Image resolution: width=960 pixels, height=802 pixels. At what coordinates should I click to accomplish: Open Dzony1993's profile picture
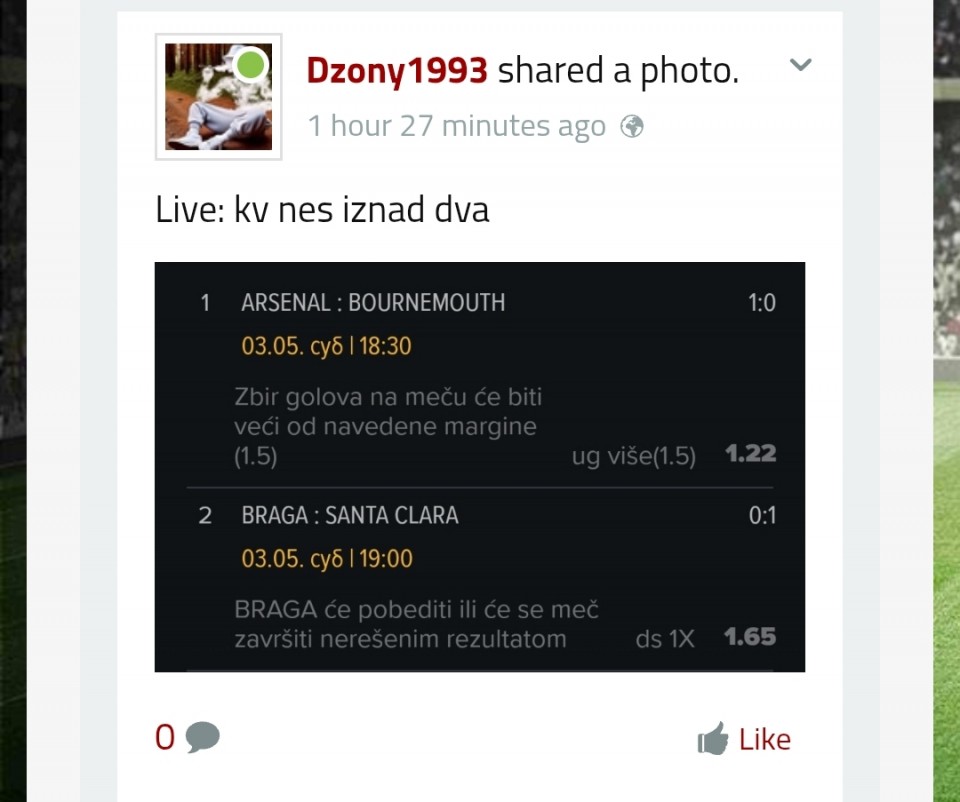click(x=219, y=97)
